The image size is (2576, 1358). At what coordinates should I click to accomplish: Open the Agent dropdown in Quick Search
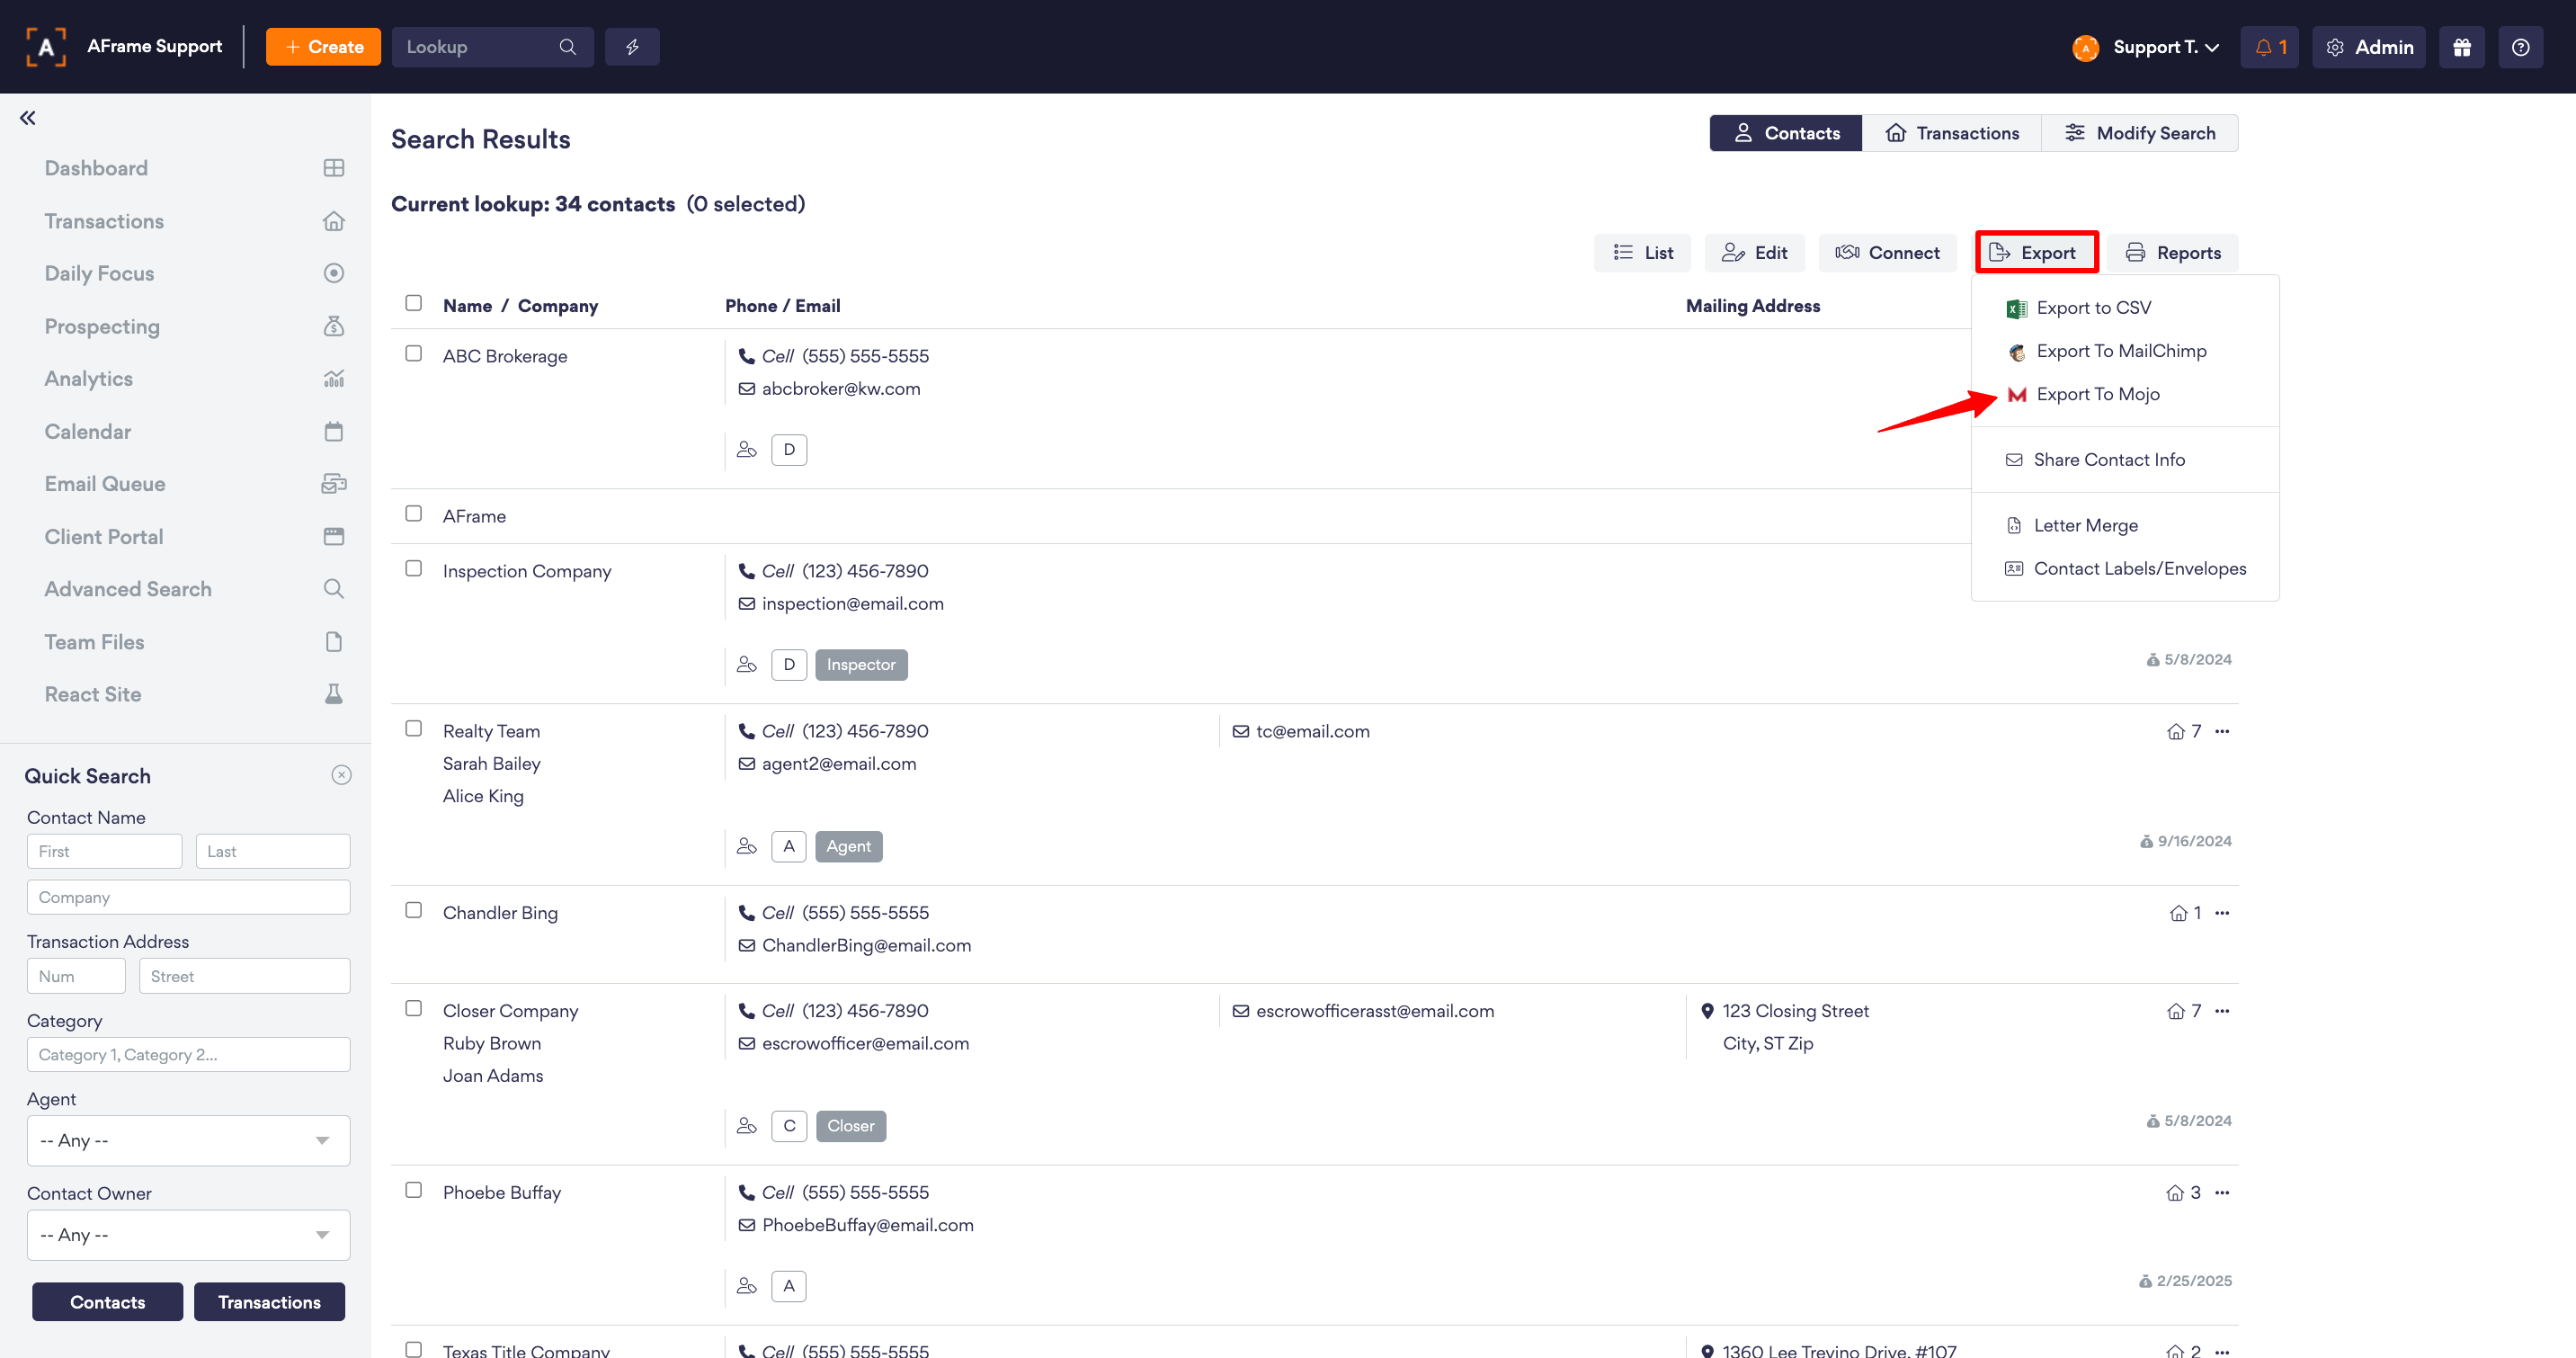[x=188, y=1140]
